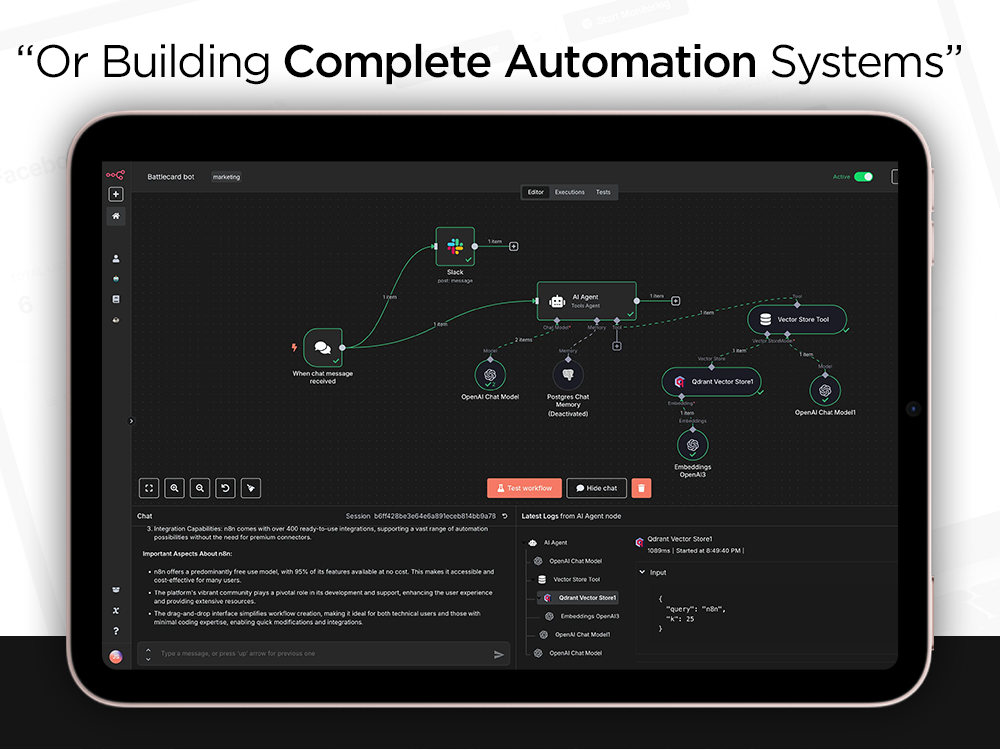1000x750 pixels.
Task: Toggle the Active workflow switch
Action: 864,177
